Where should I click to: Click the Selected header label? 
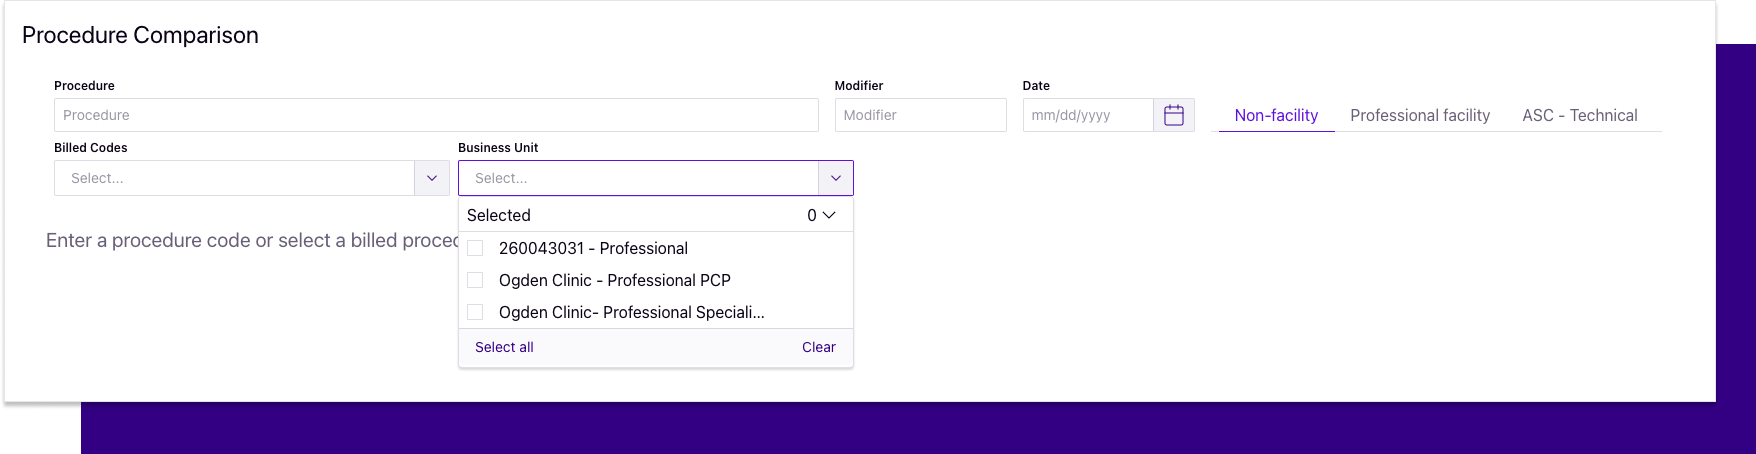pos(499,215)
